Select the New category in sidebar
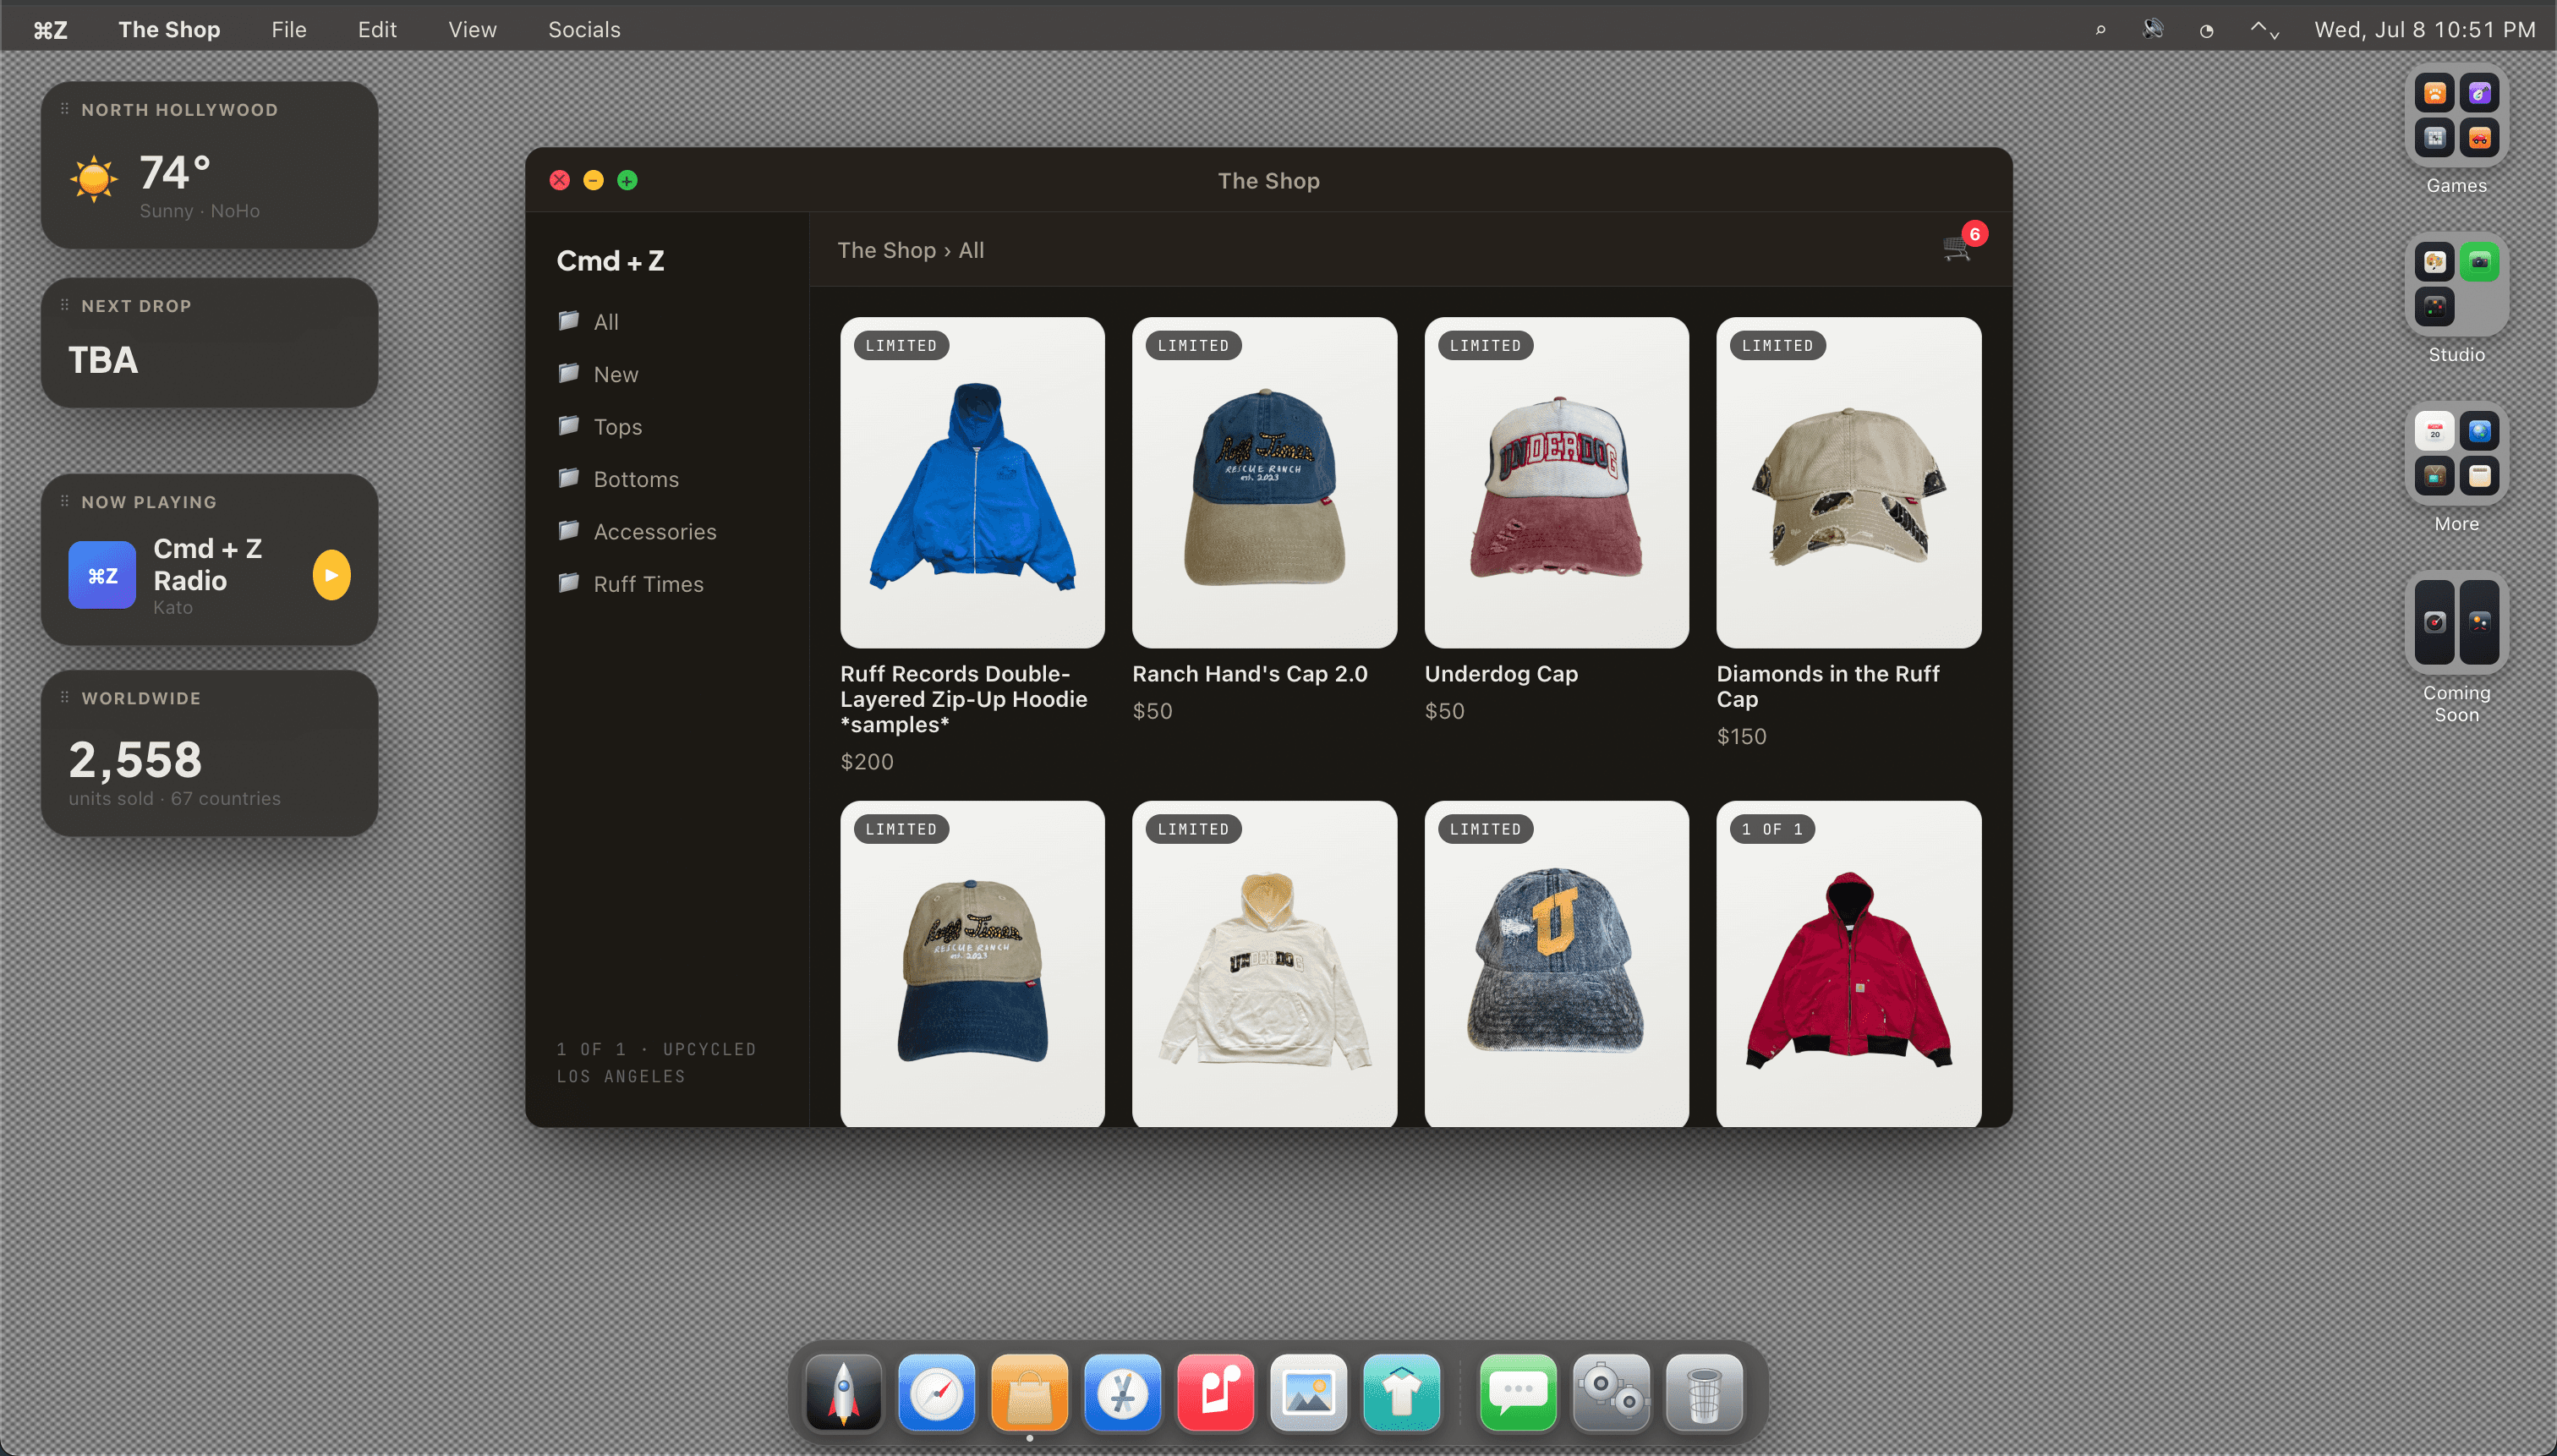Image resolution: width=2557 pixels, height=1456 pixels. [668, 374]
